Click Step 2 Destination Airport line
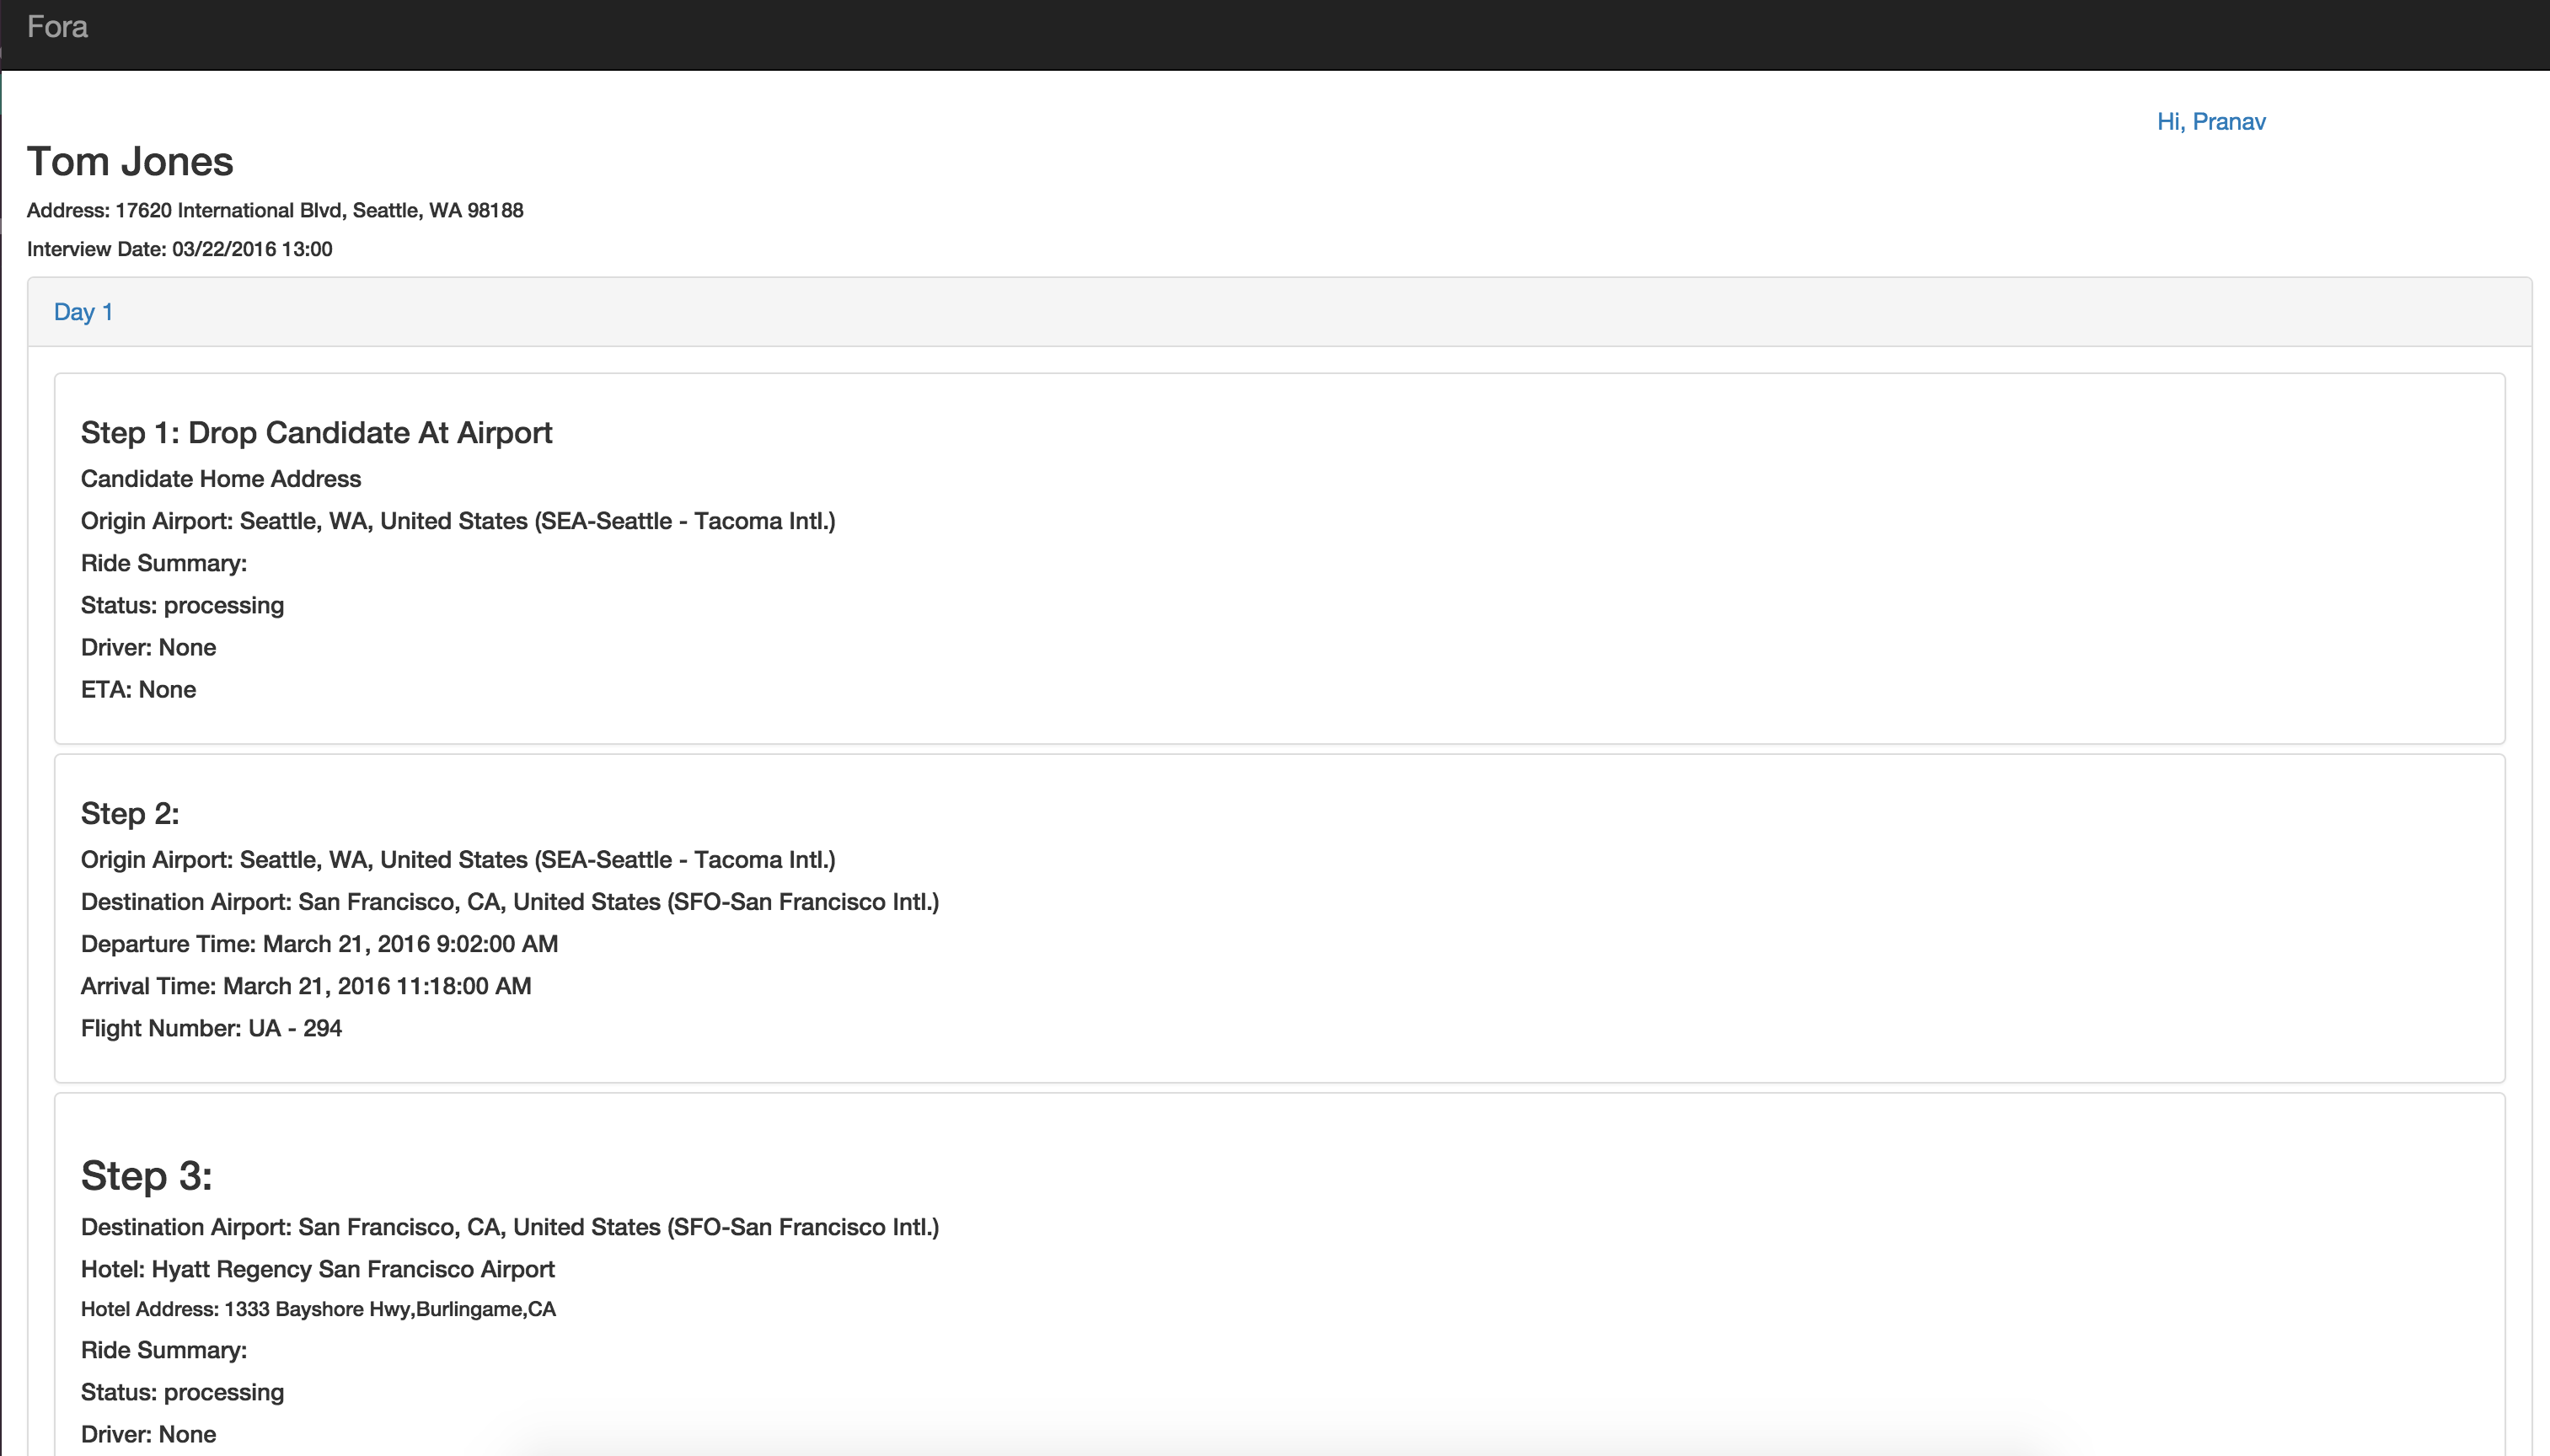This screenshot has height=1456, width=2550. pos(509,902)
